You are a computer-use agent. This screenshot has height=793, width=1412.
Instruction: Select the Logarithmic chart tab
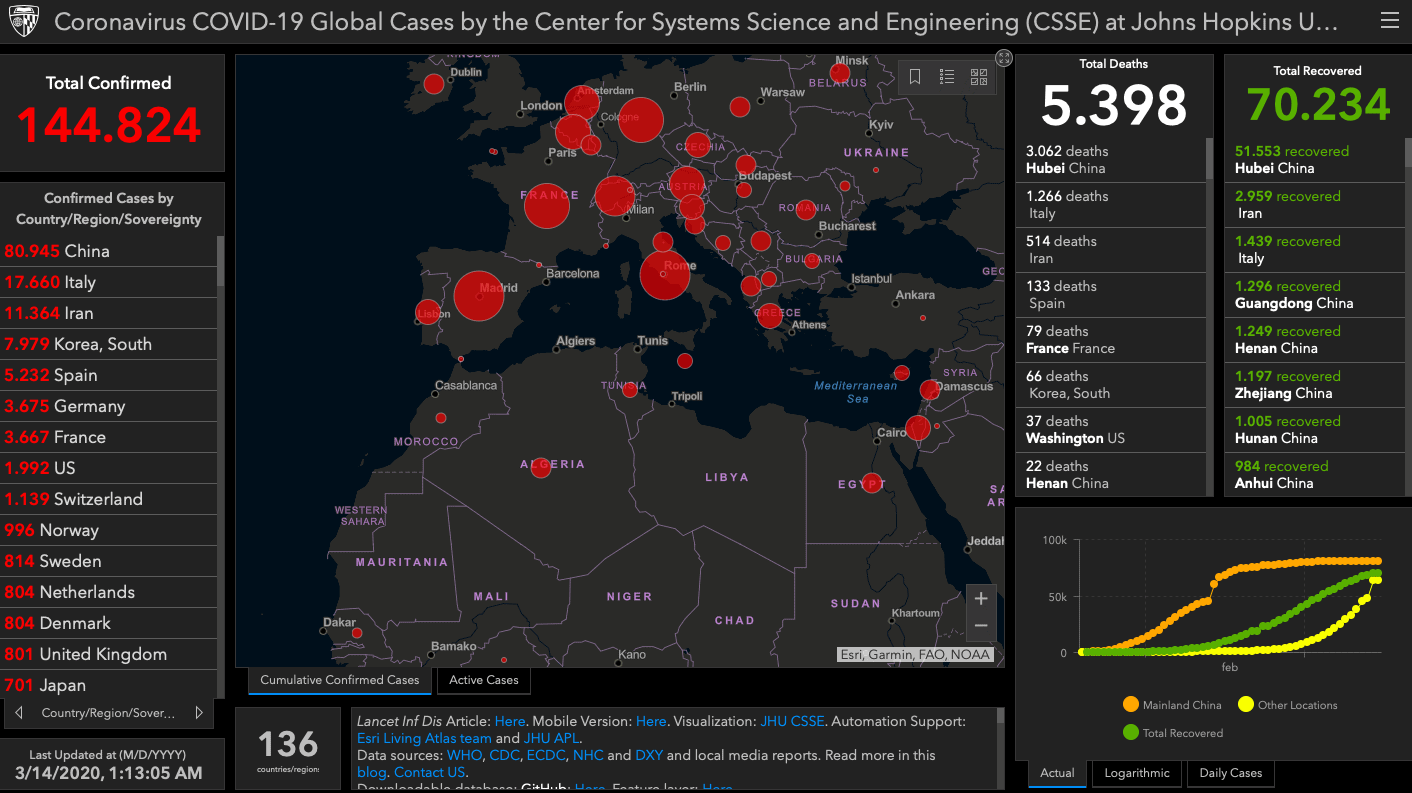1137,773
